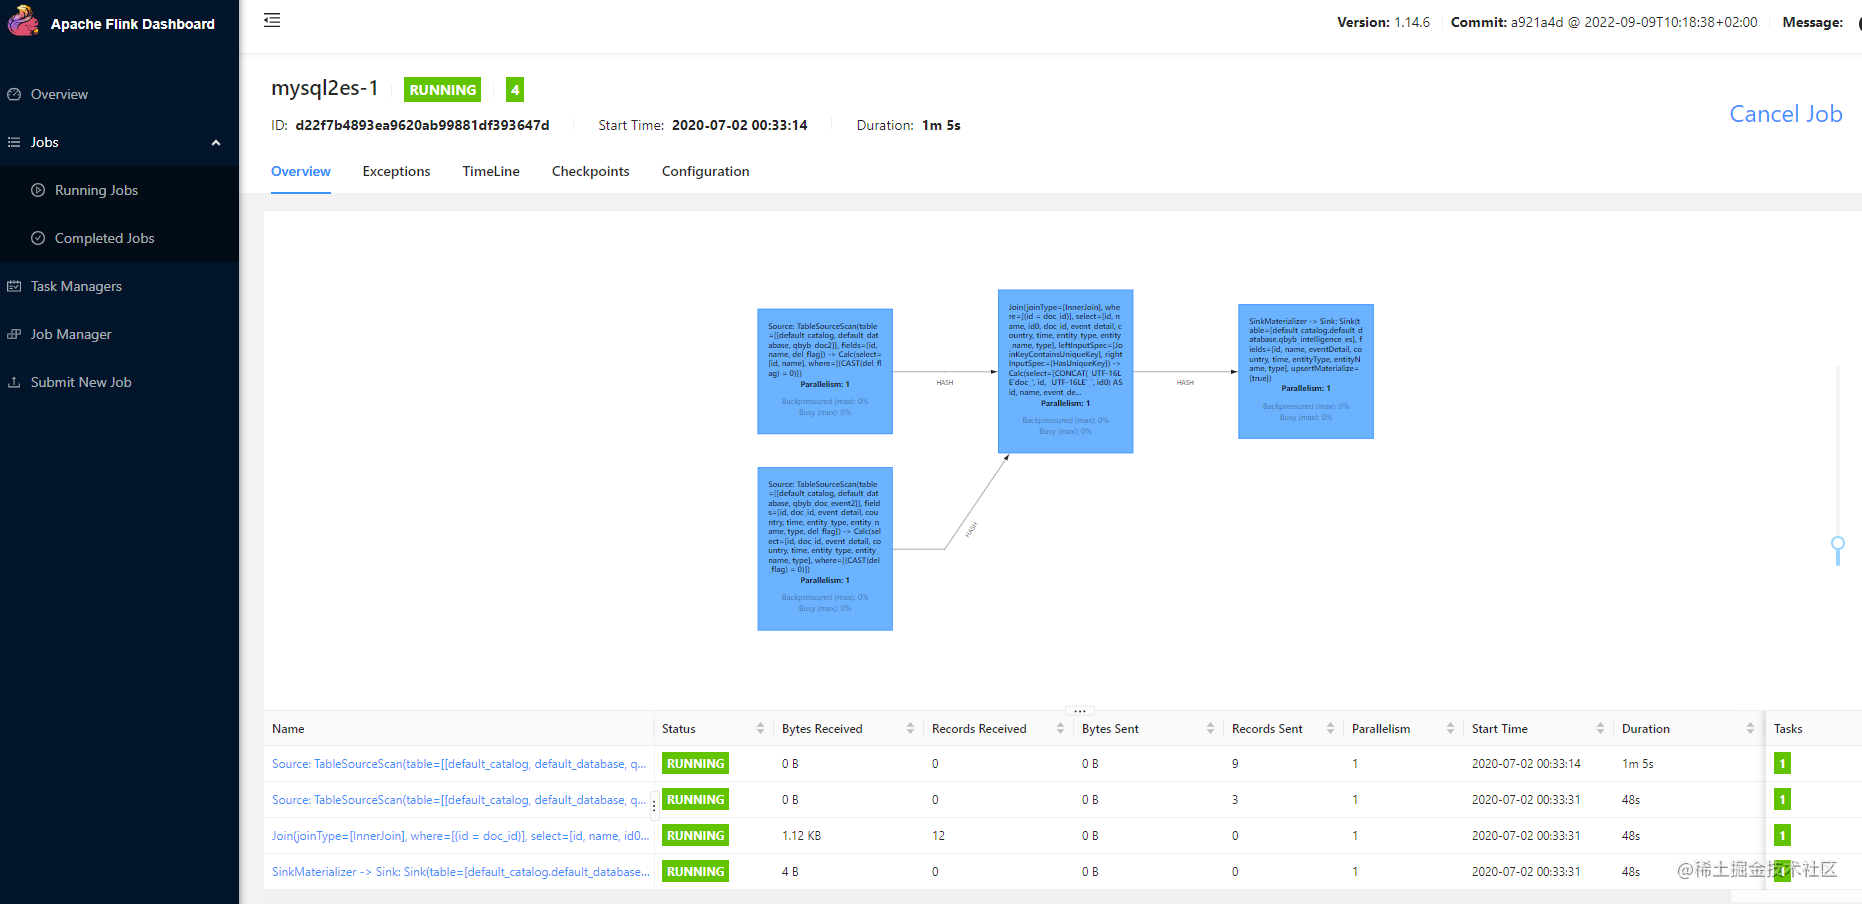Collapse the sidebar using the menu icon
Viewport: 1862px width, 904px height.
click(271, 19)
